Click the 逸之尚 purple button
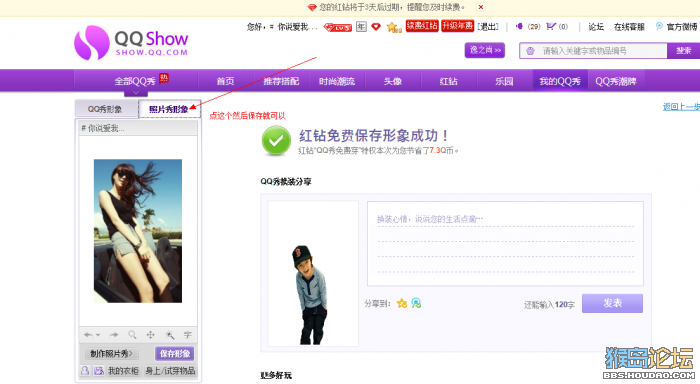 (x=484, y=50)
